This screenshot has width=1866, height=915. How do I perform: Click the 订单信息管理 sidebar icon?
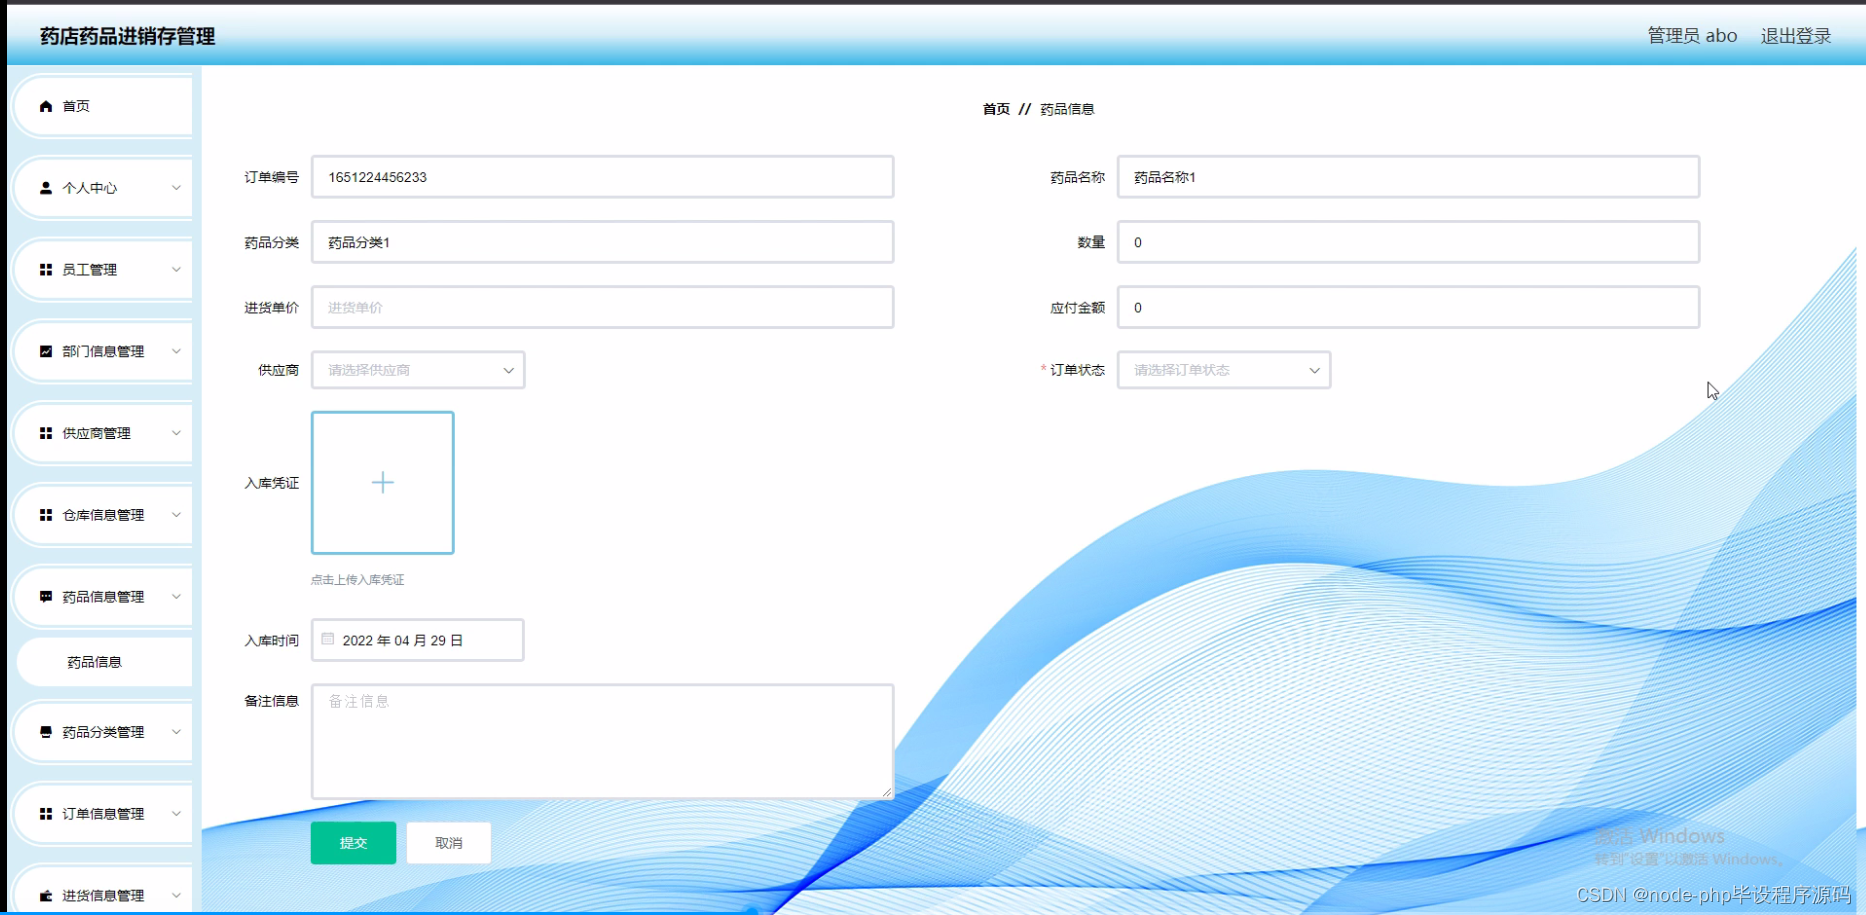coord(44,813)
